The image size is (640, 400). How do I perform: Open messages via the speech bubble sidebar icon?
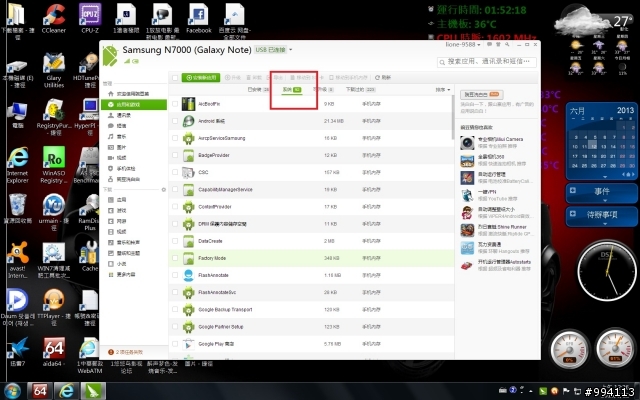click(x=111, y=126)
